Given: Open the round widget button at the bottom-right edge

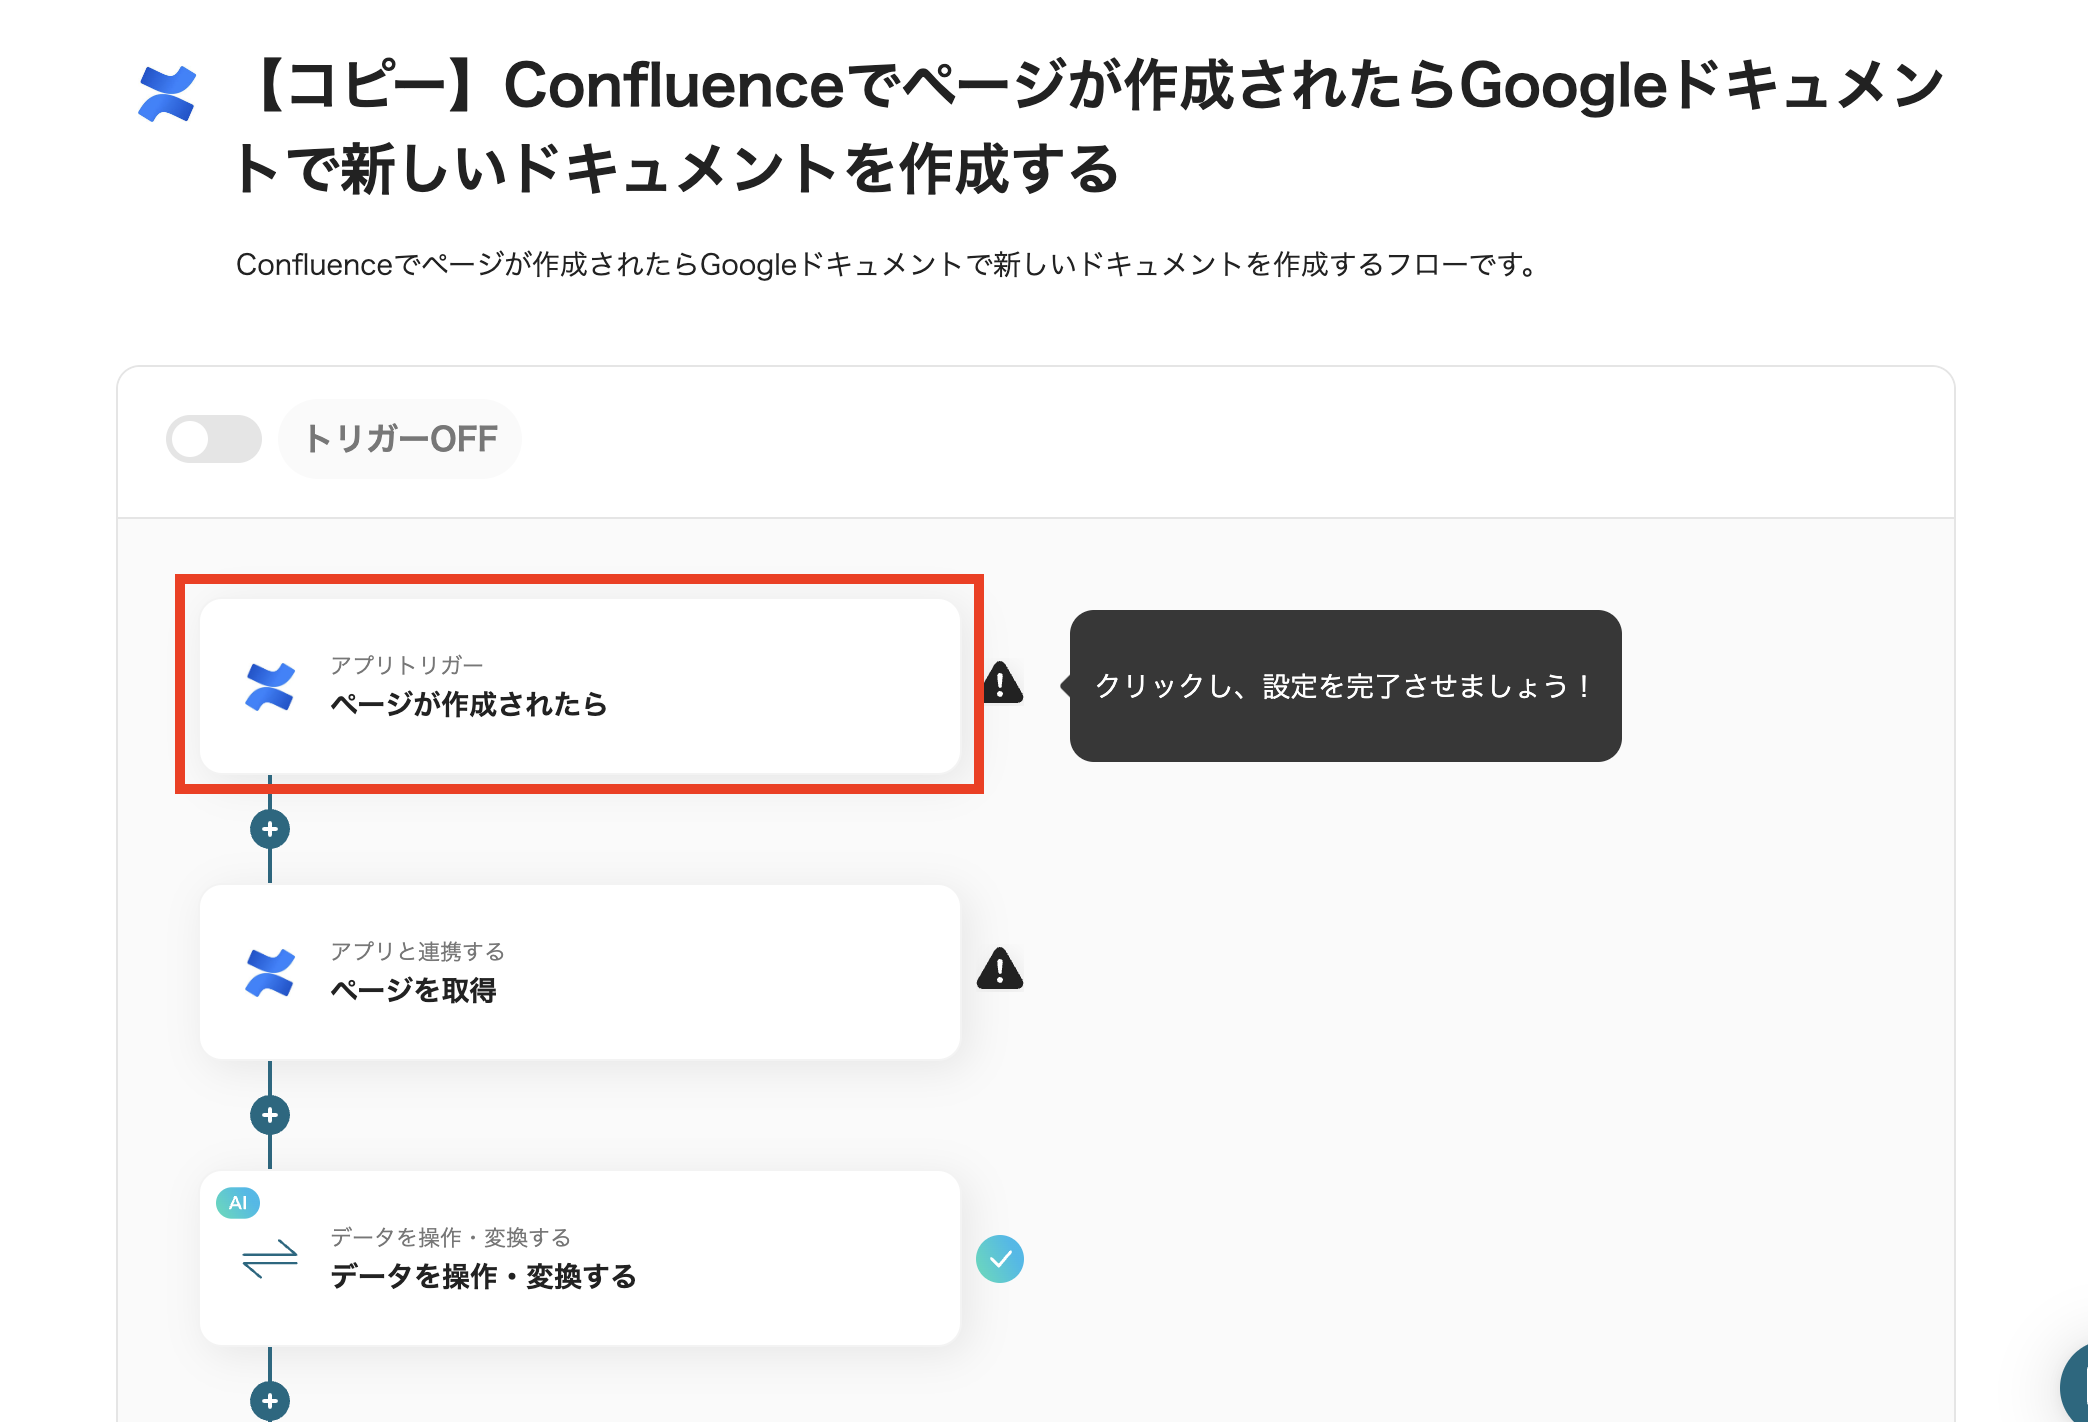Looking at the screenshot, I should click(2074, 1388).
